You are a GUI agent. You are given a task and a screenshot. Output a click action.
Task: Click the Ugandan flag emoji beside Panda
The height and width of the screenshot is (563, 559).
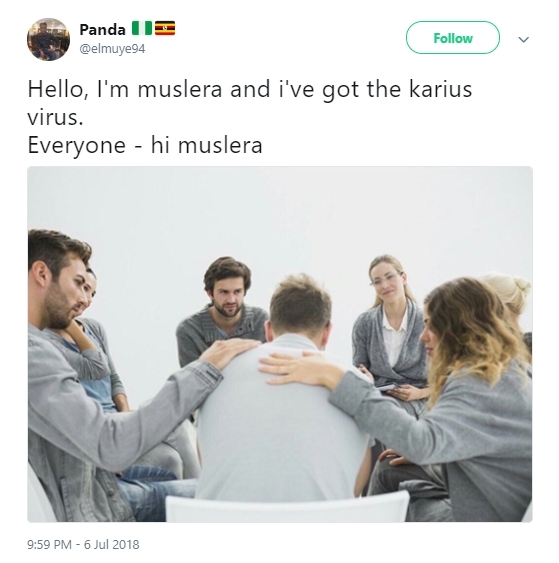point(165,28)
